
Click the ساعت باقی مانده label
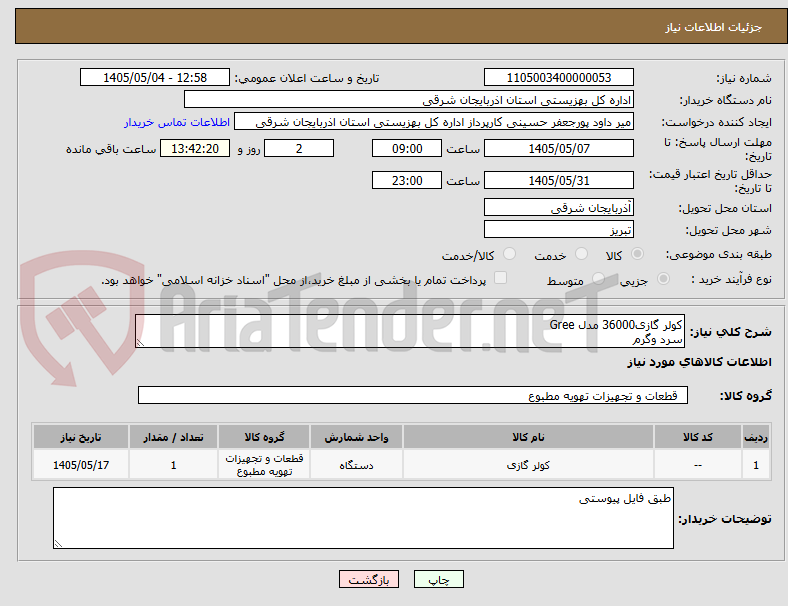111,149
